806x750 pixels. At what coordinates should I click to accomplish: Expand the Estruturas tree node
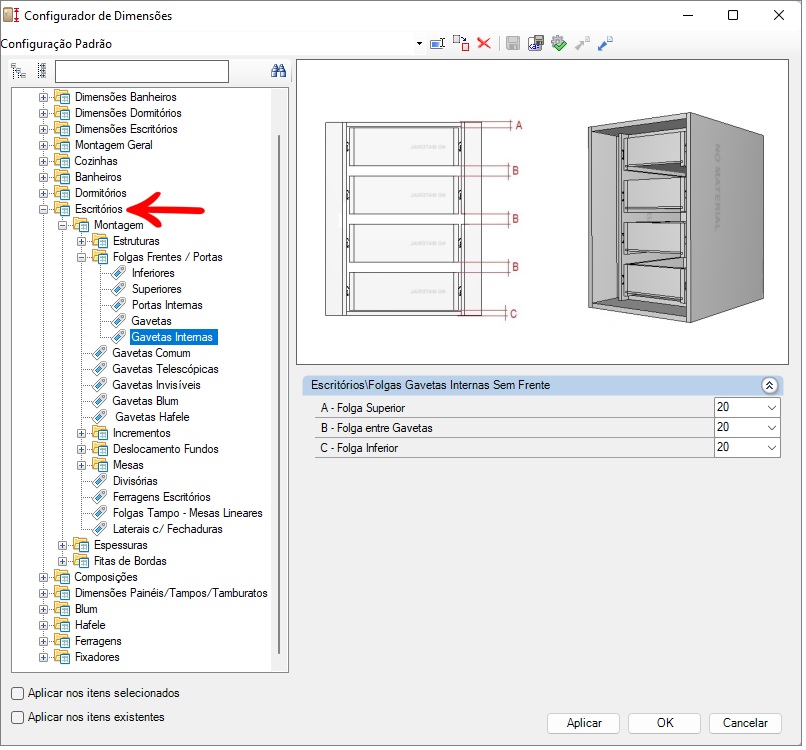(81, 241)
